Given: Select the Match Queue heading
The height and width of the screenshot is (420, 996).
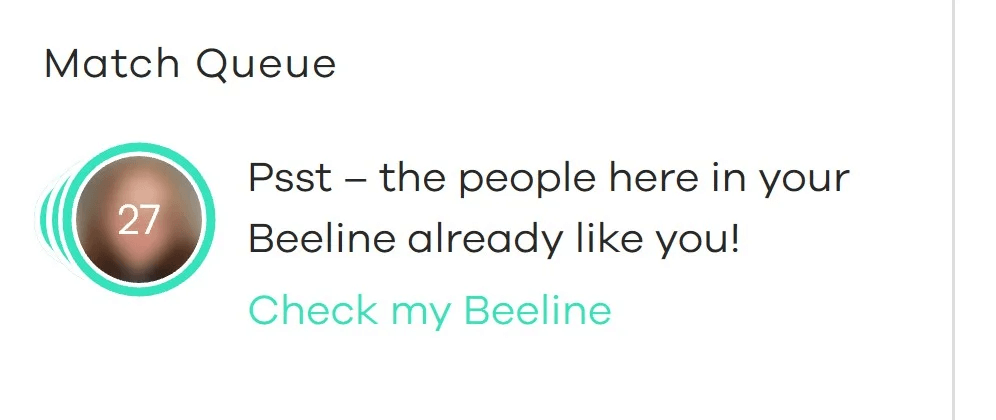Looking at the screenshot, I should click(x=190, y=65).
